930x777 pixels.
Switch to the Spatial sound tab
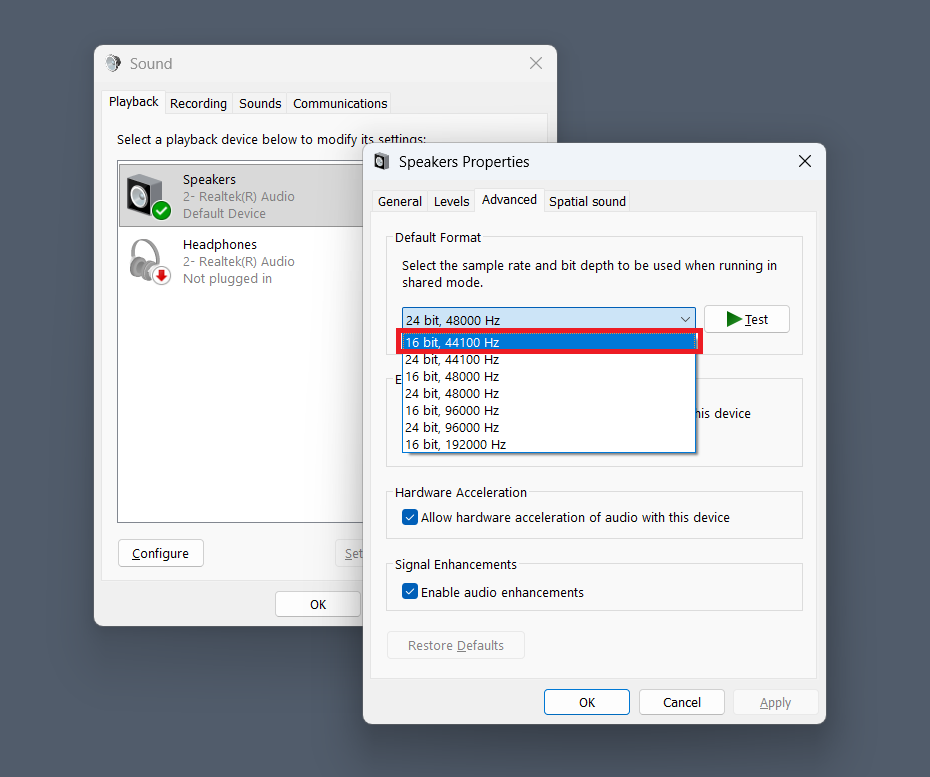(x=587, y=201)
